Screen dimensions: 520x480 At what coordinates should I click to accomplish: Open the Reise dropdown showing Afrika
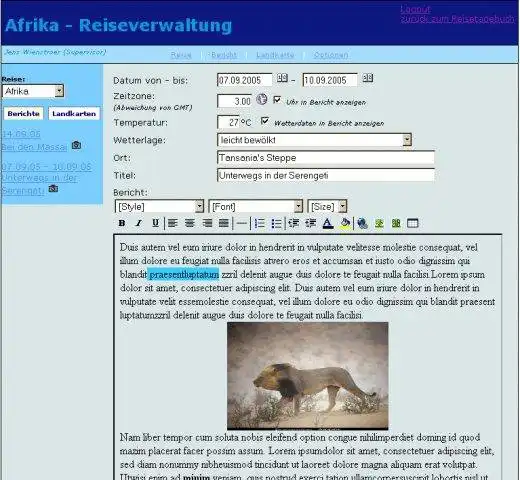tap(33, 91)
